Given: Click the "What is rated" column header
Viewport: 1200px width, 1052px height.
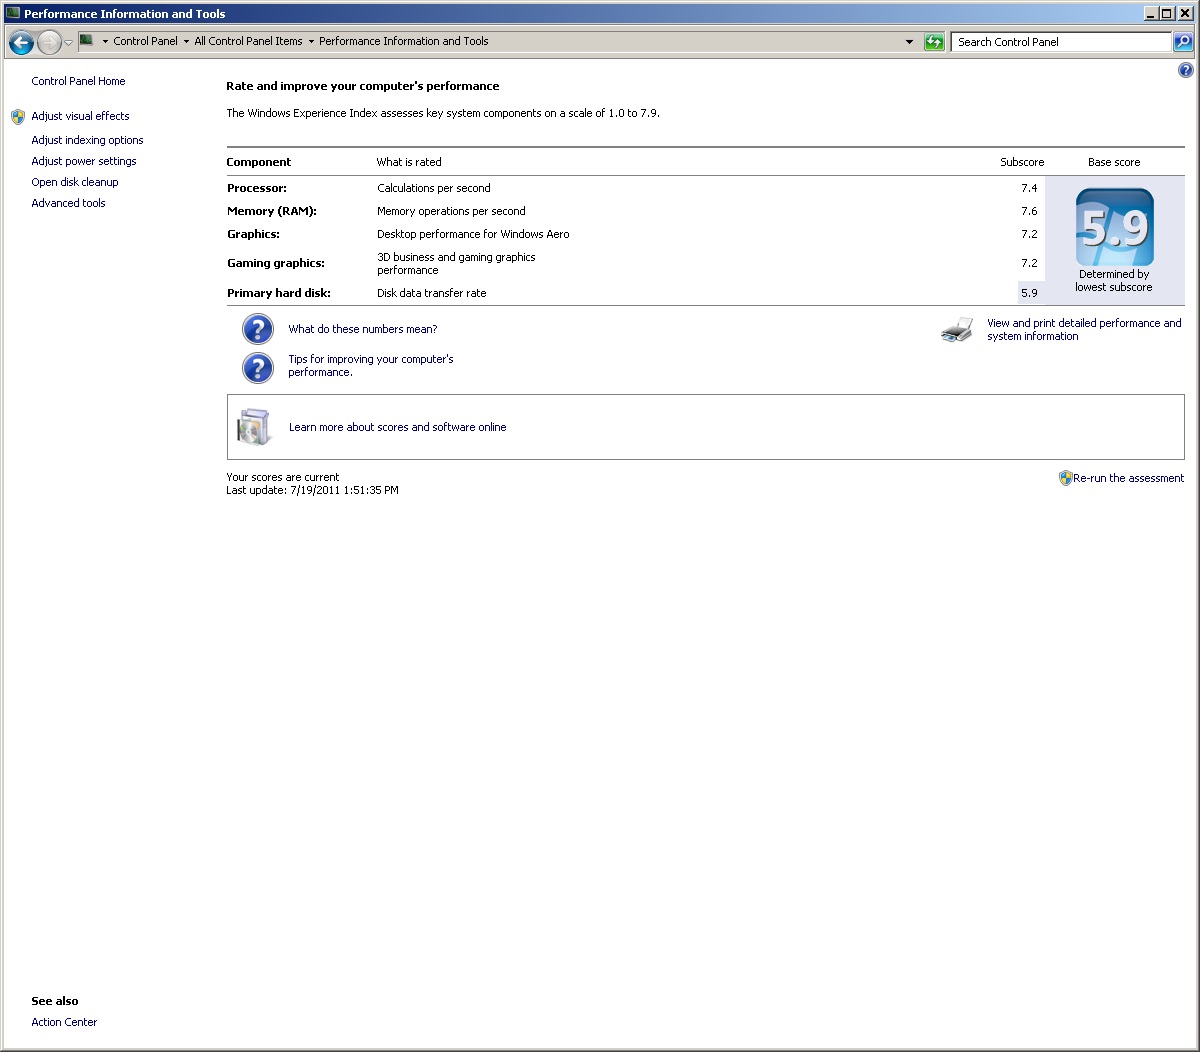Looking at the screenshot, I should [409, 162].
